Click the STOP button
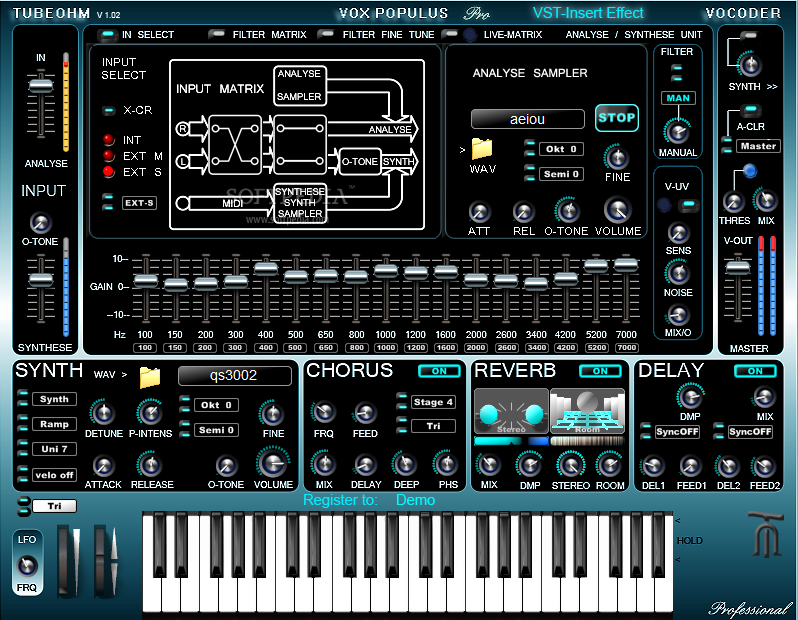This screenshot has width=798, height=620. [616, 118]
